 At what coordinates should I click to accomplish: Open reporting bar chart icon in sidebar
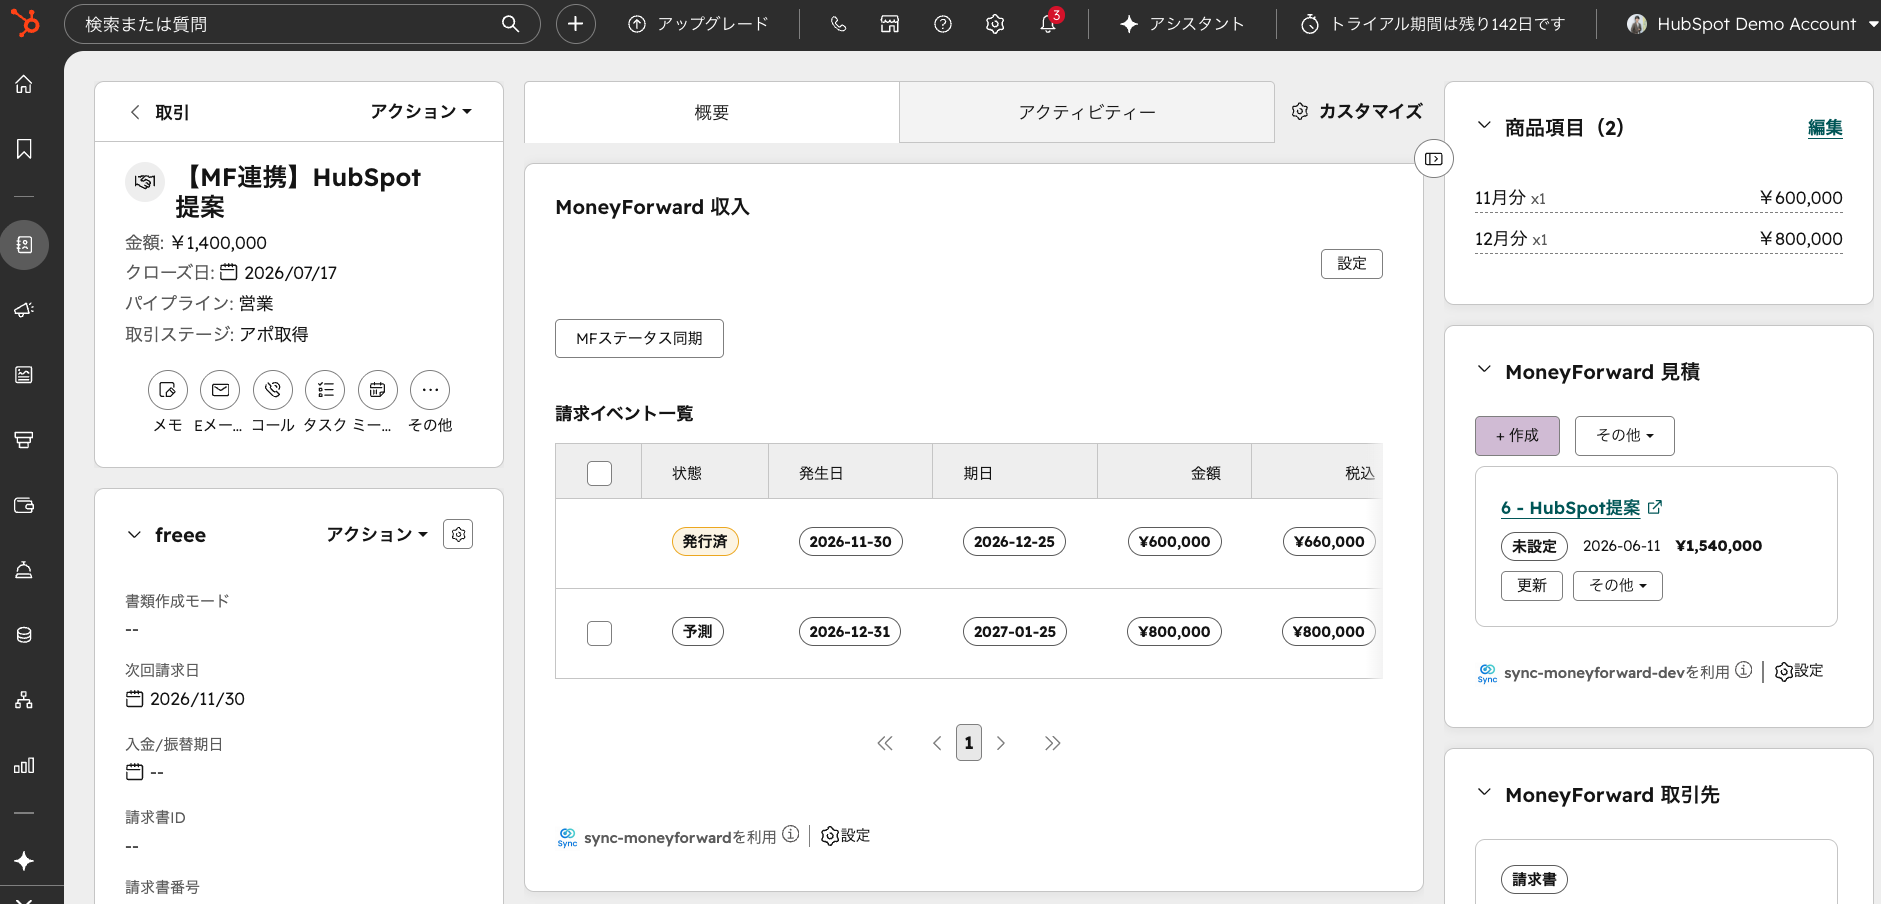click(x=24, y=765)
